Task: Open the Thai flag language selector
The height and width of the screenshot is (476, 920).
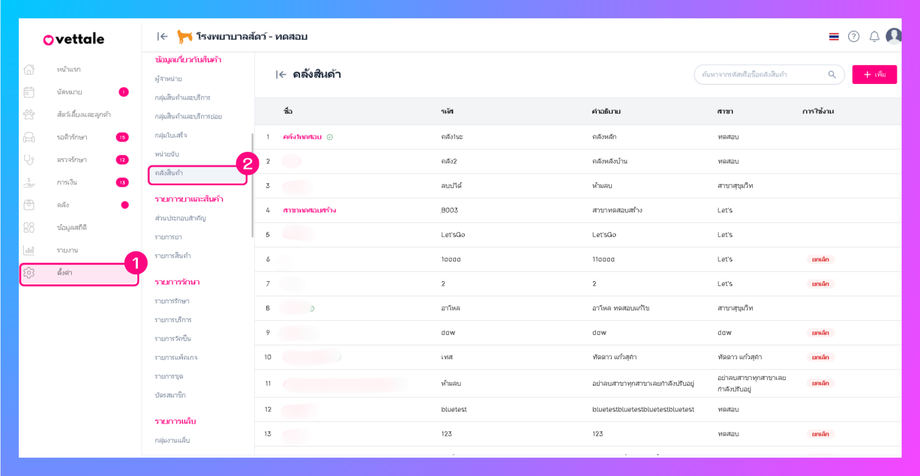Action: 834,37
